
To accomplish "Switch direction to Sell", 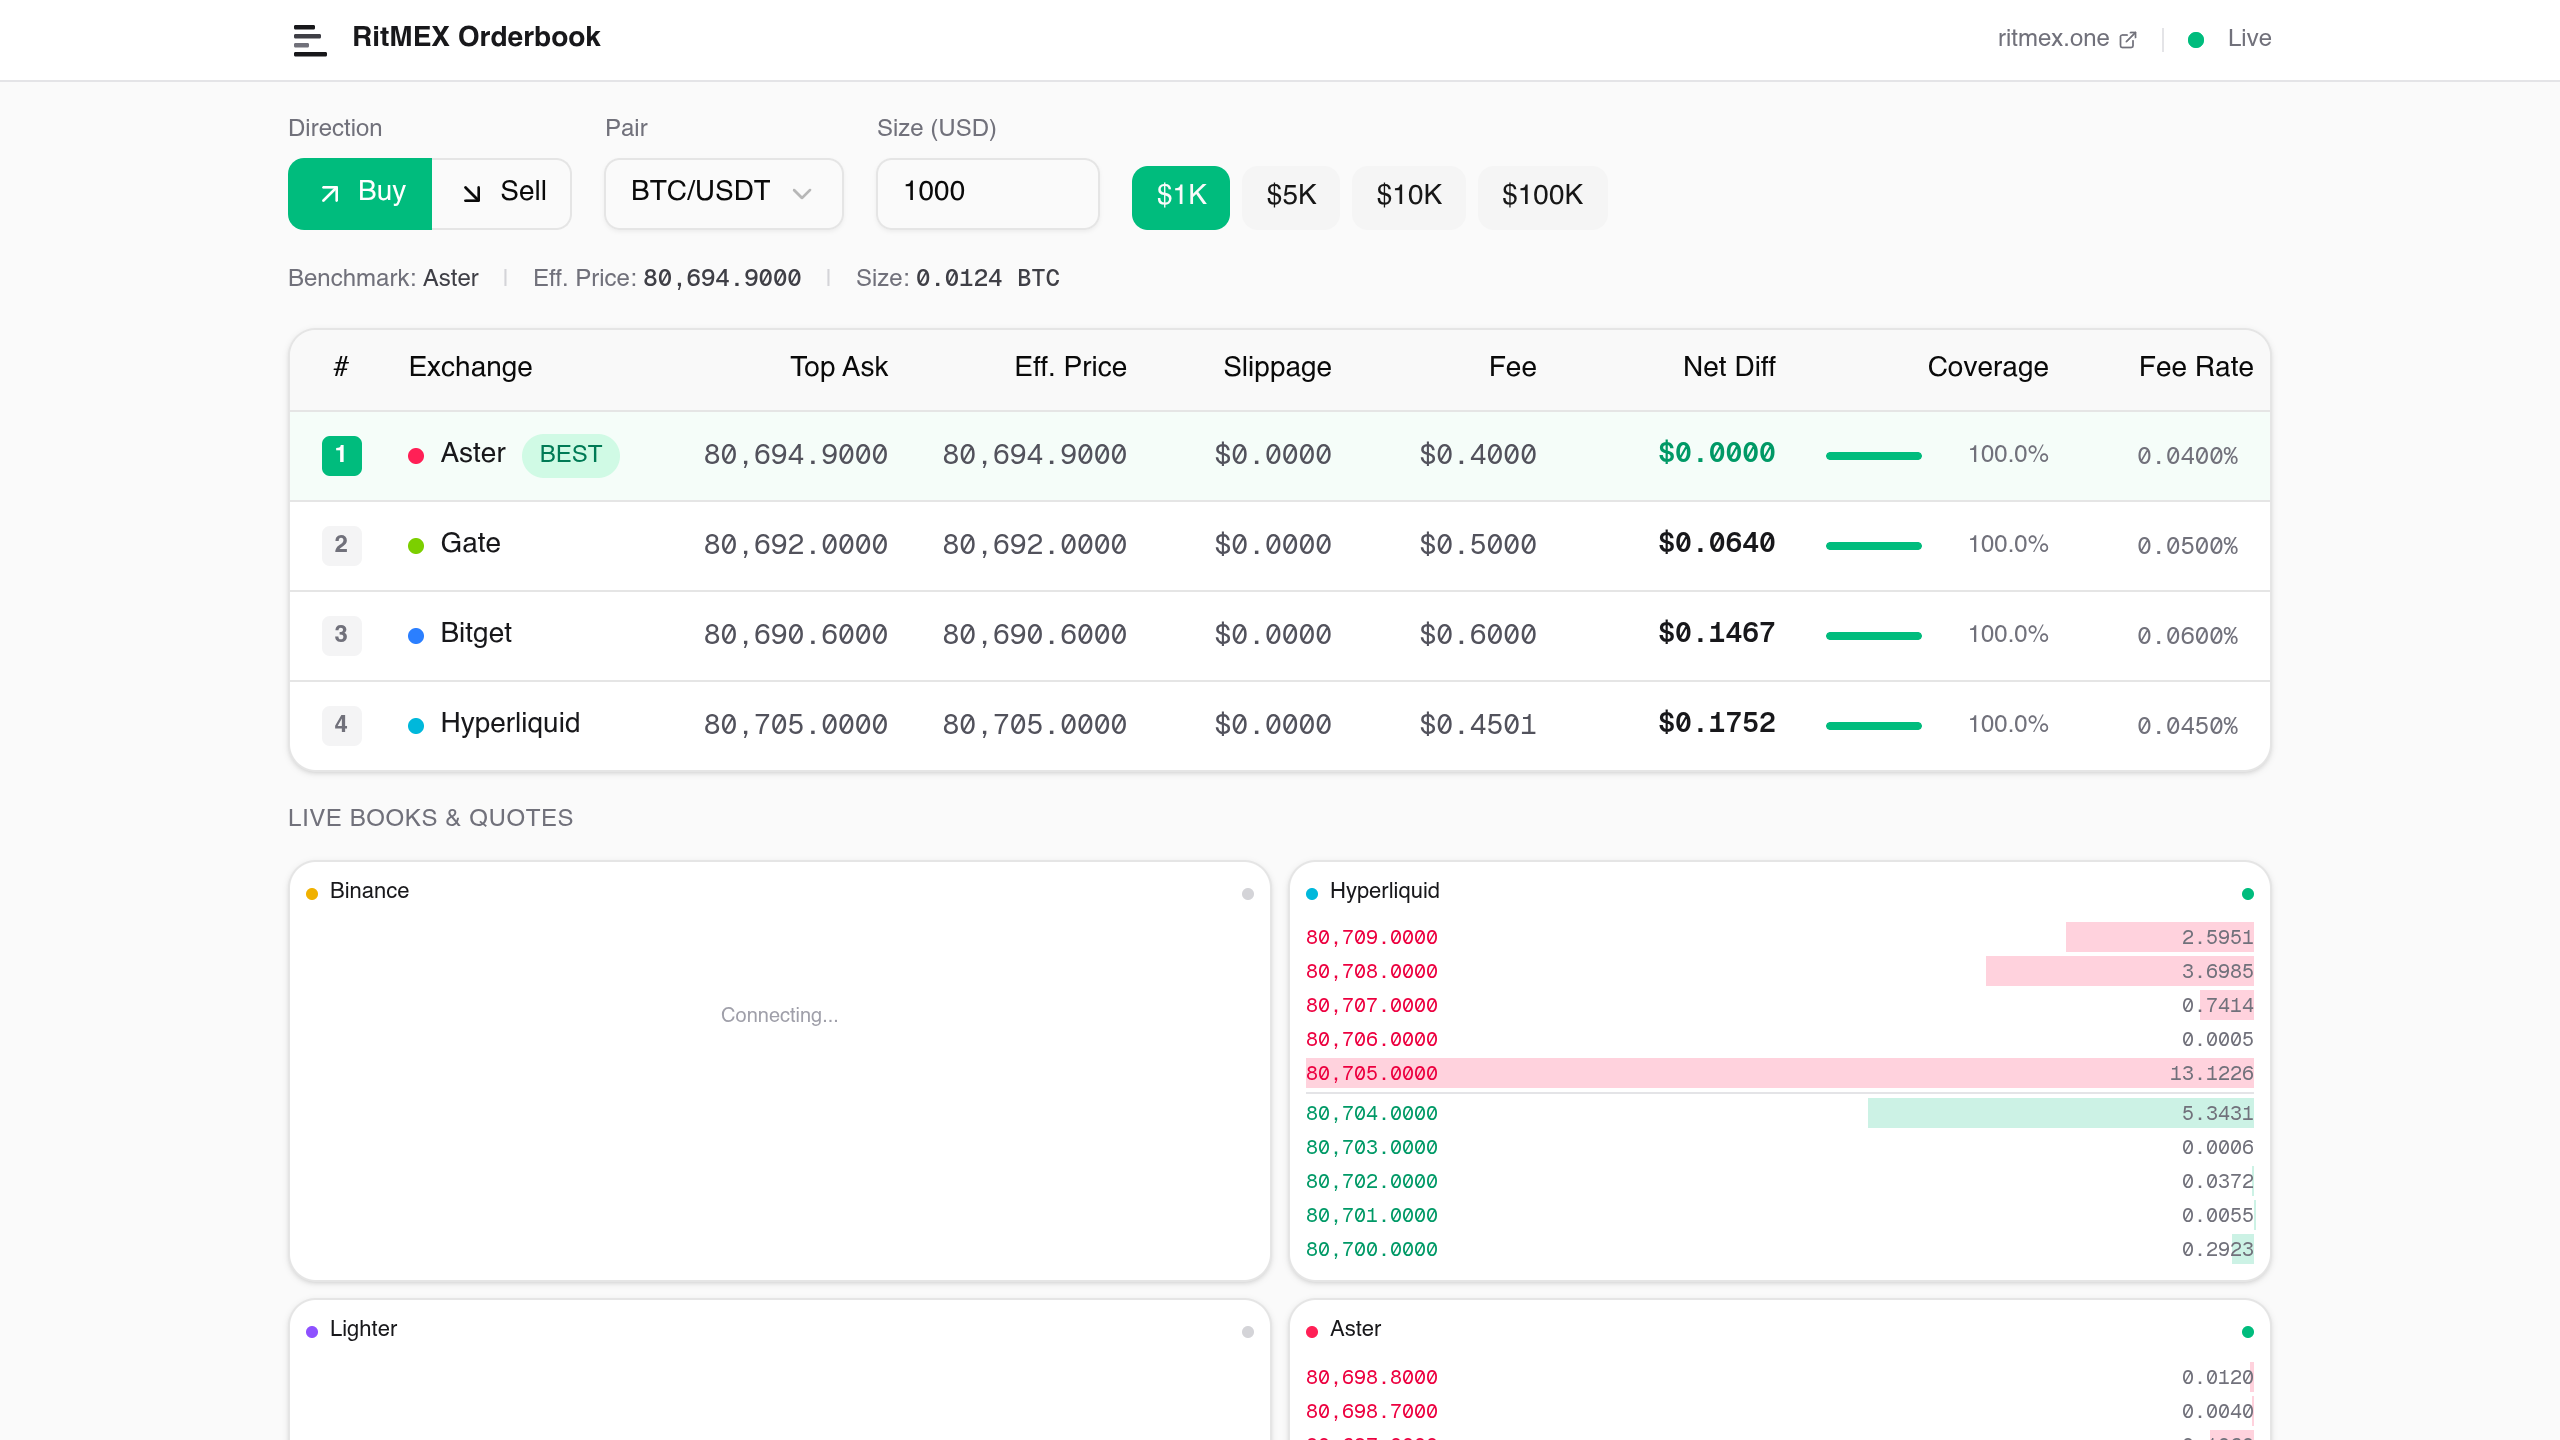I will click(x=502, y=193).
